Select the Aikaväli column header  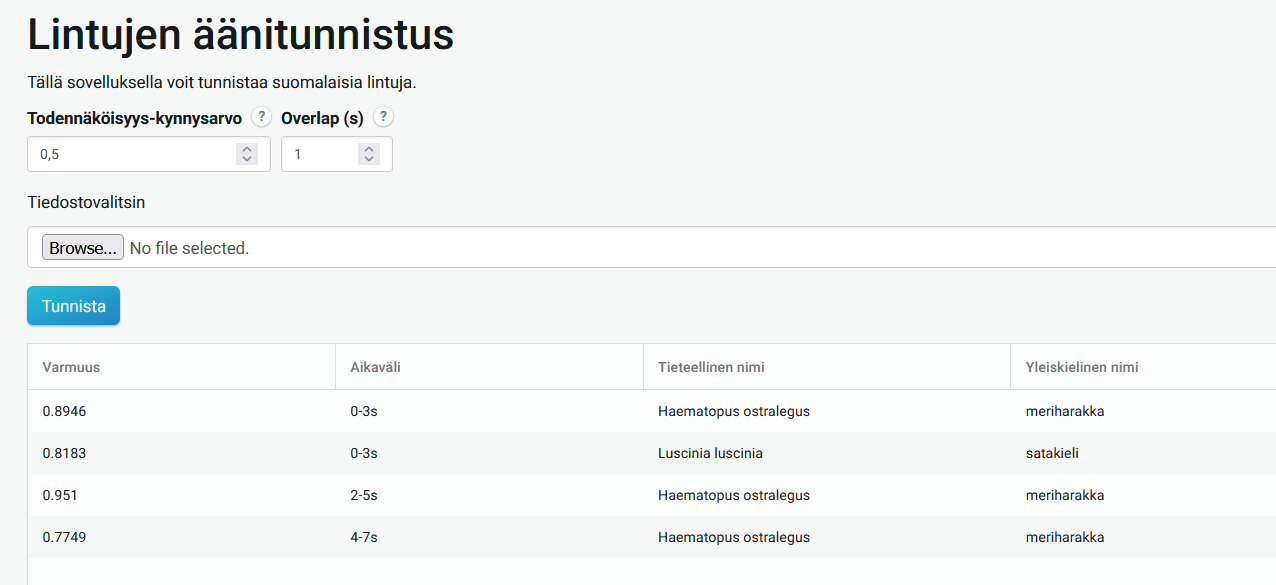tap(375, 367)
